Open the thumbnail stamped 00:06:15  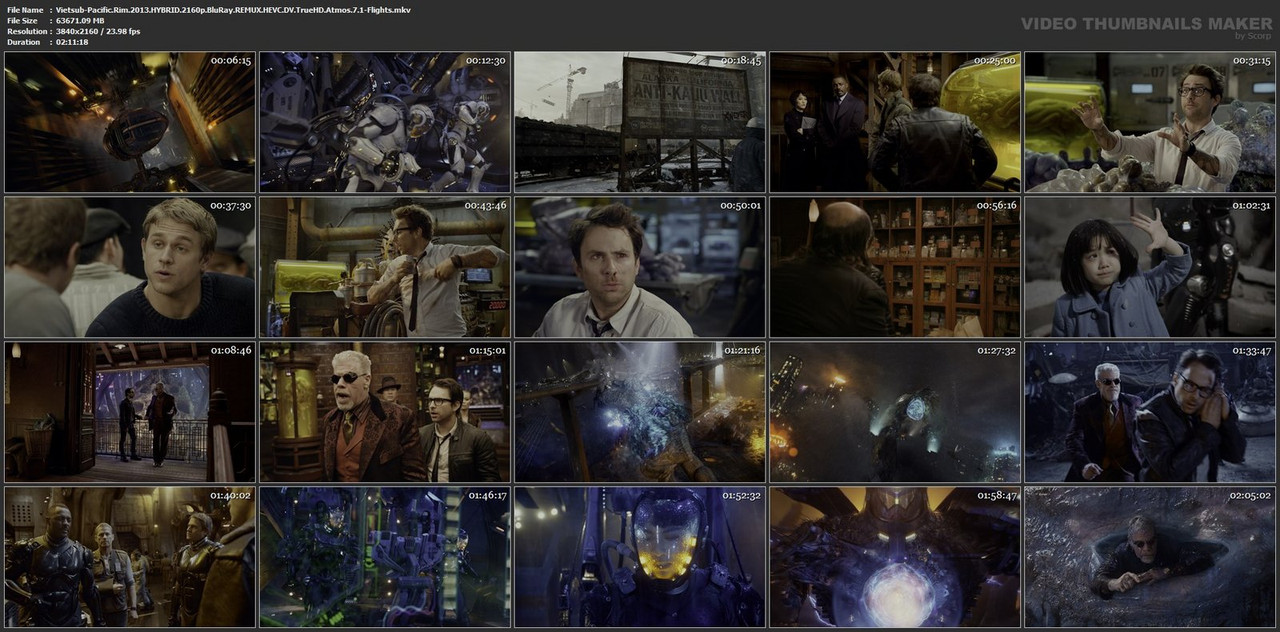(130, 122)
